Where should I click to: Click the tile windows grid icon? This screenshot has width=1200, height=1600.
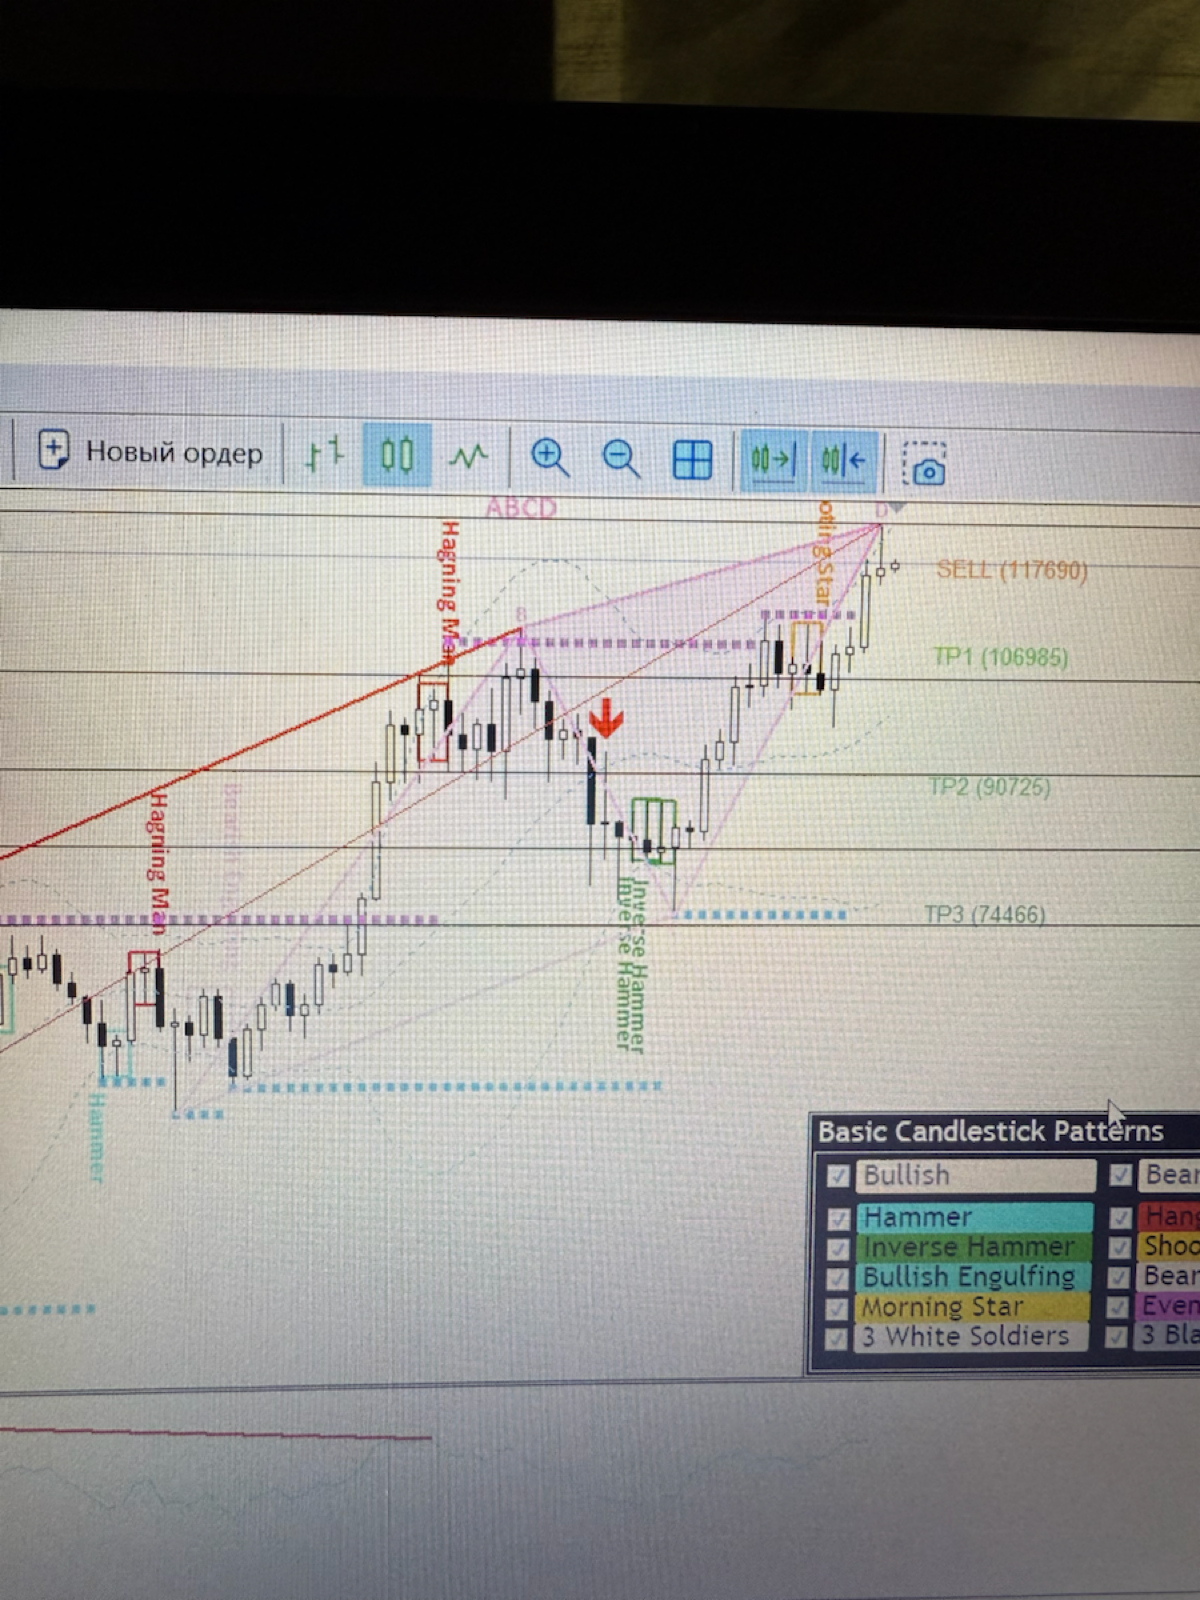tap(692, 460)
